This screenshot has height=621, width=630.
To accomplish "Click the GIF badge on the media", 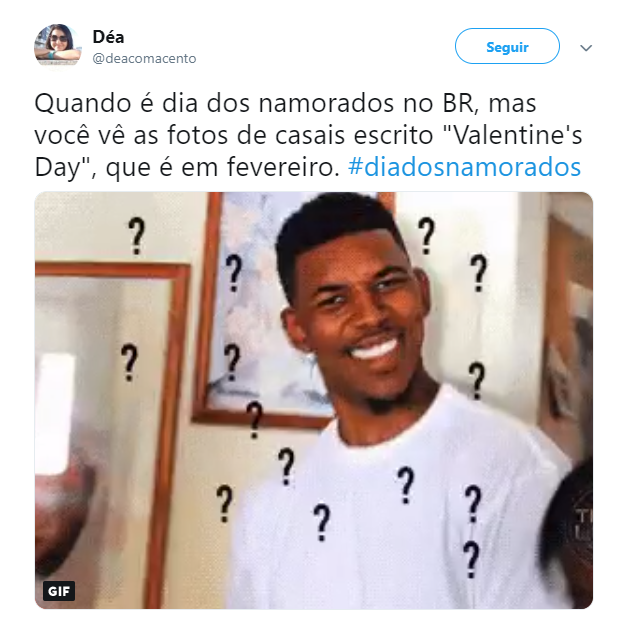I will point(59,591).
